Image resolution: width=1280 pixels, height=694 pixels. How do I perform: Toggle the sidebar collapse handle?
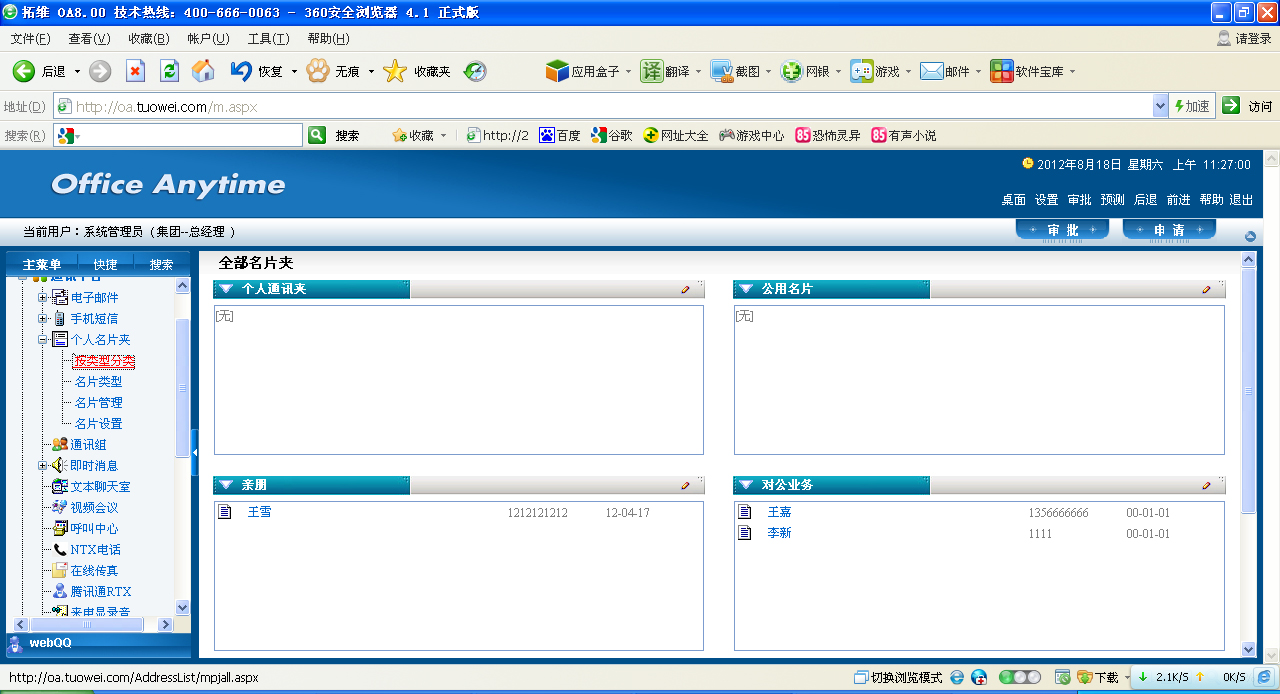coord(194,453)
